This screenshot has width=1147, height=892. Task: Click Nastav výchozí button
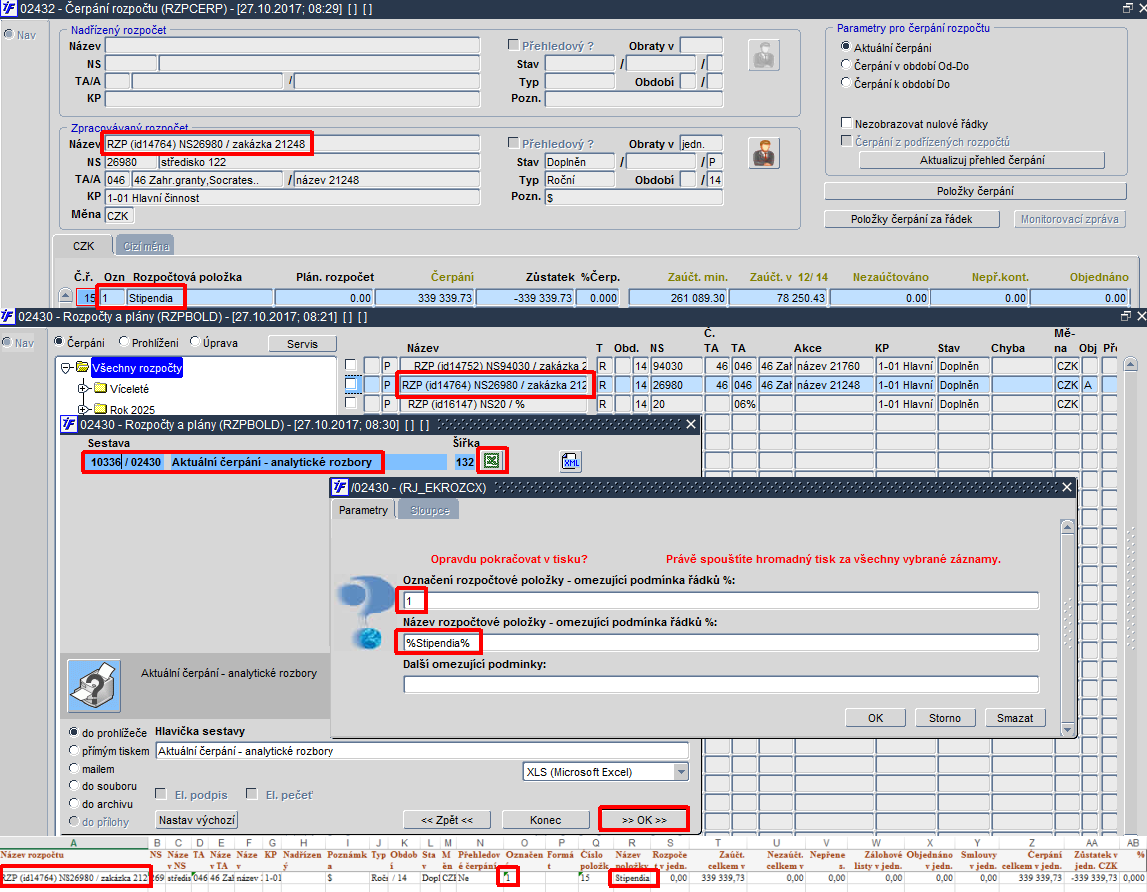click(x=197, y=820)
